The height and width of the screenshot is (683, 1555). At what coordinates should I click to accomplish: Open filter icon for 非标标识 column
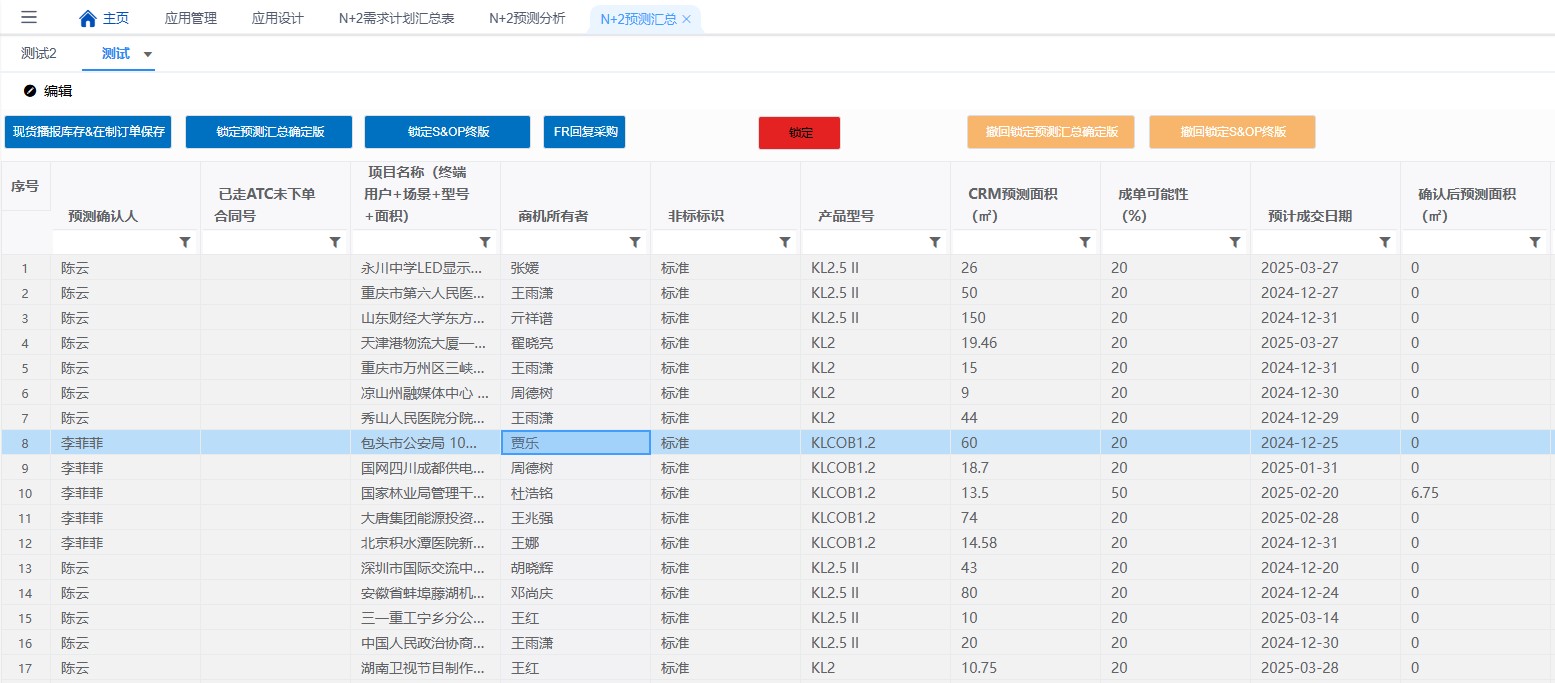coord(785,242)
